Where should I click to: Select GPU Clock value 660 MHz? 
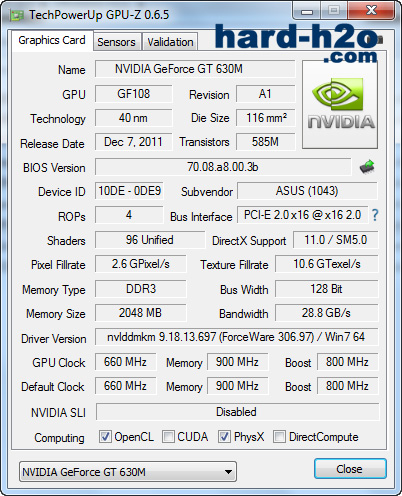pyautogui.click(x=126, y=362)
